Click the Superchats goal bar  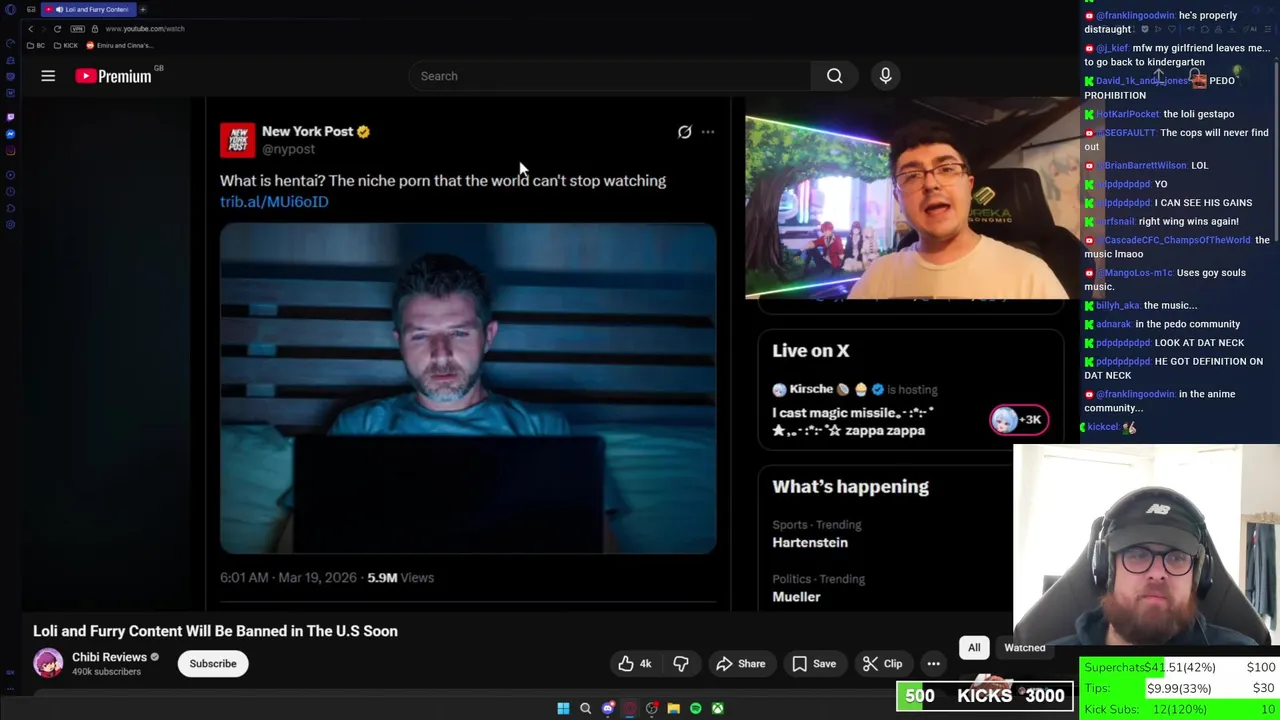(x=1178, y=667)
